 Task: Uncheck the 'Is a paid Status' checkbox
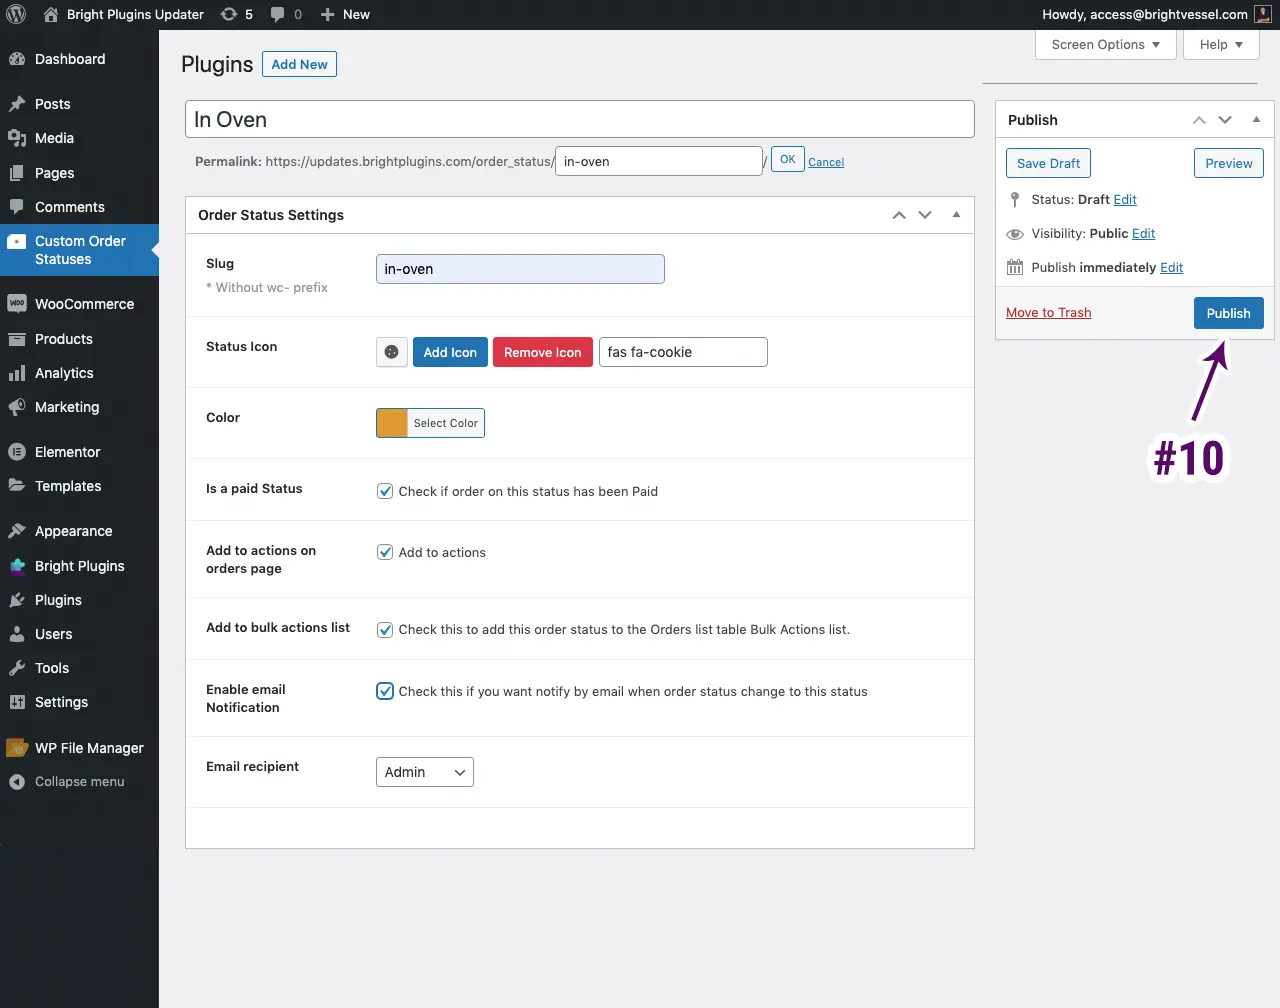tap(385, 491)
